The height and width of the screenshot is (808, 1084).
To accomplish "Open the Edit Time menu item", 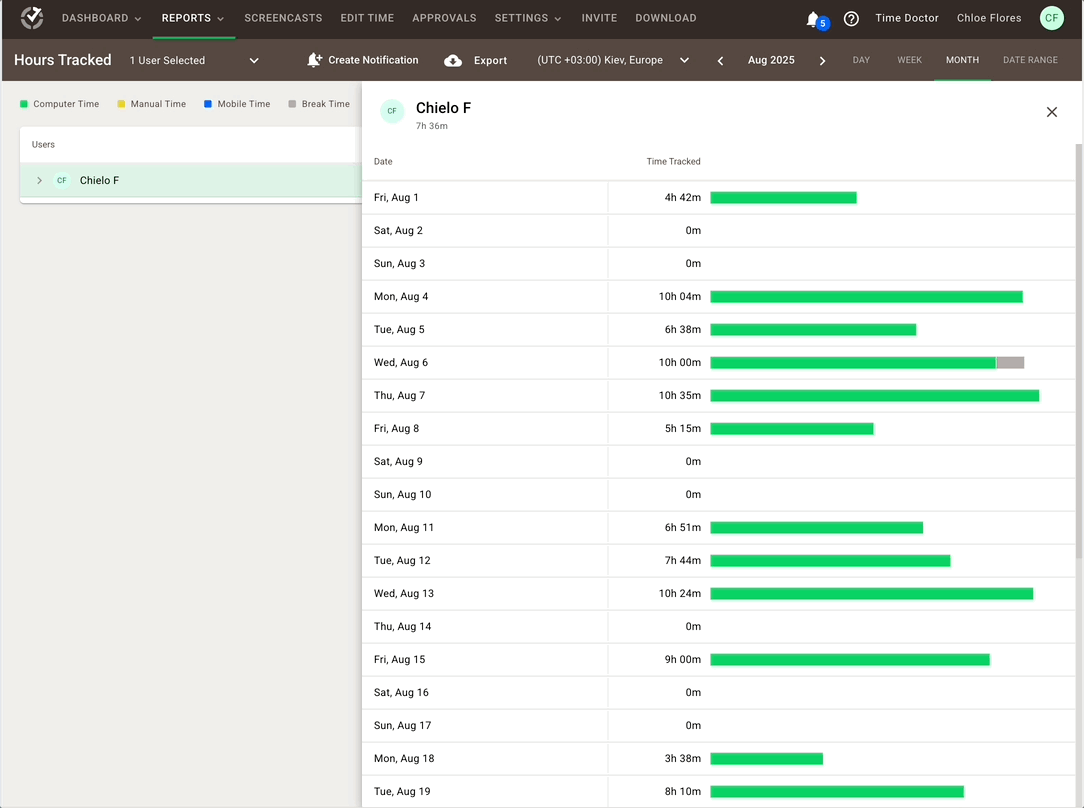I will [367, 19].
